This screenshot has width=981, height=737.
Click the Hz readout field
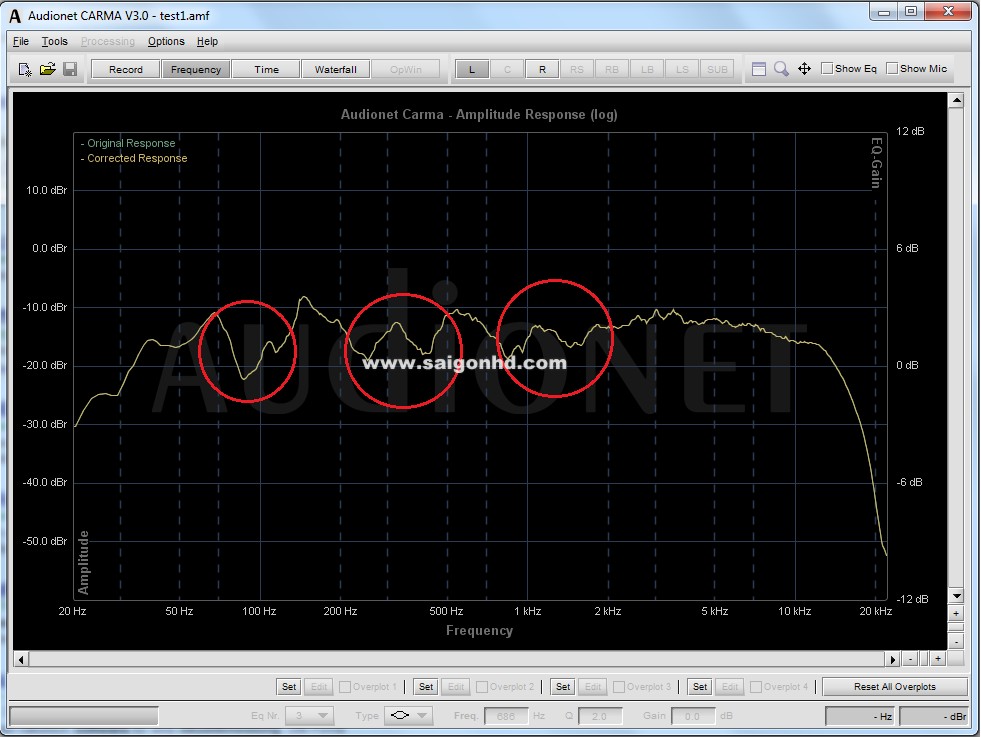pos(860,716)
